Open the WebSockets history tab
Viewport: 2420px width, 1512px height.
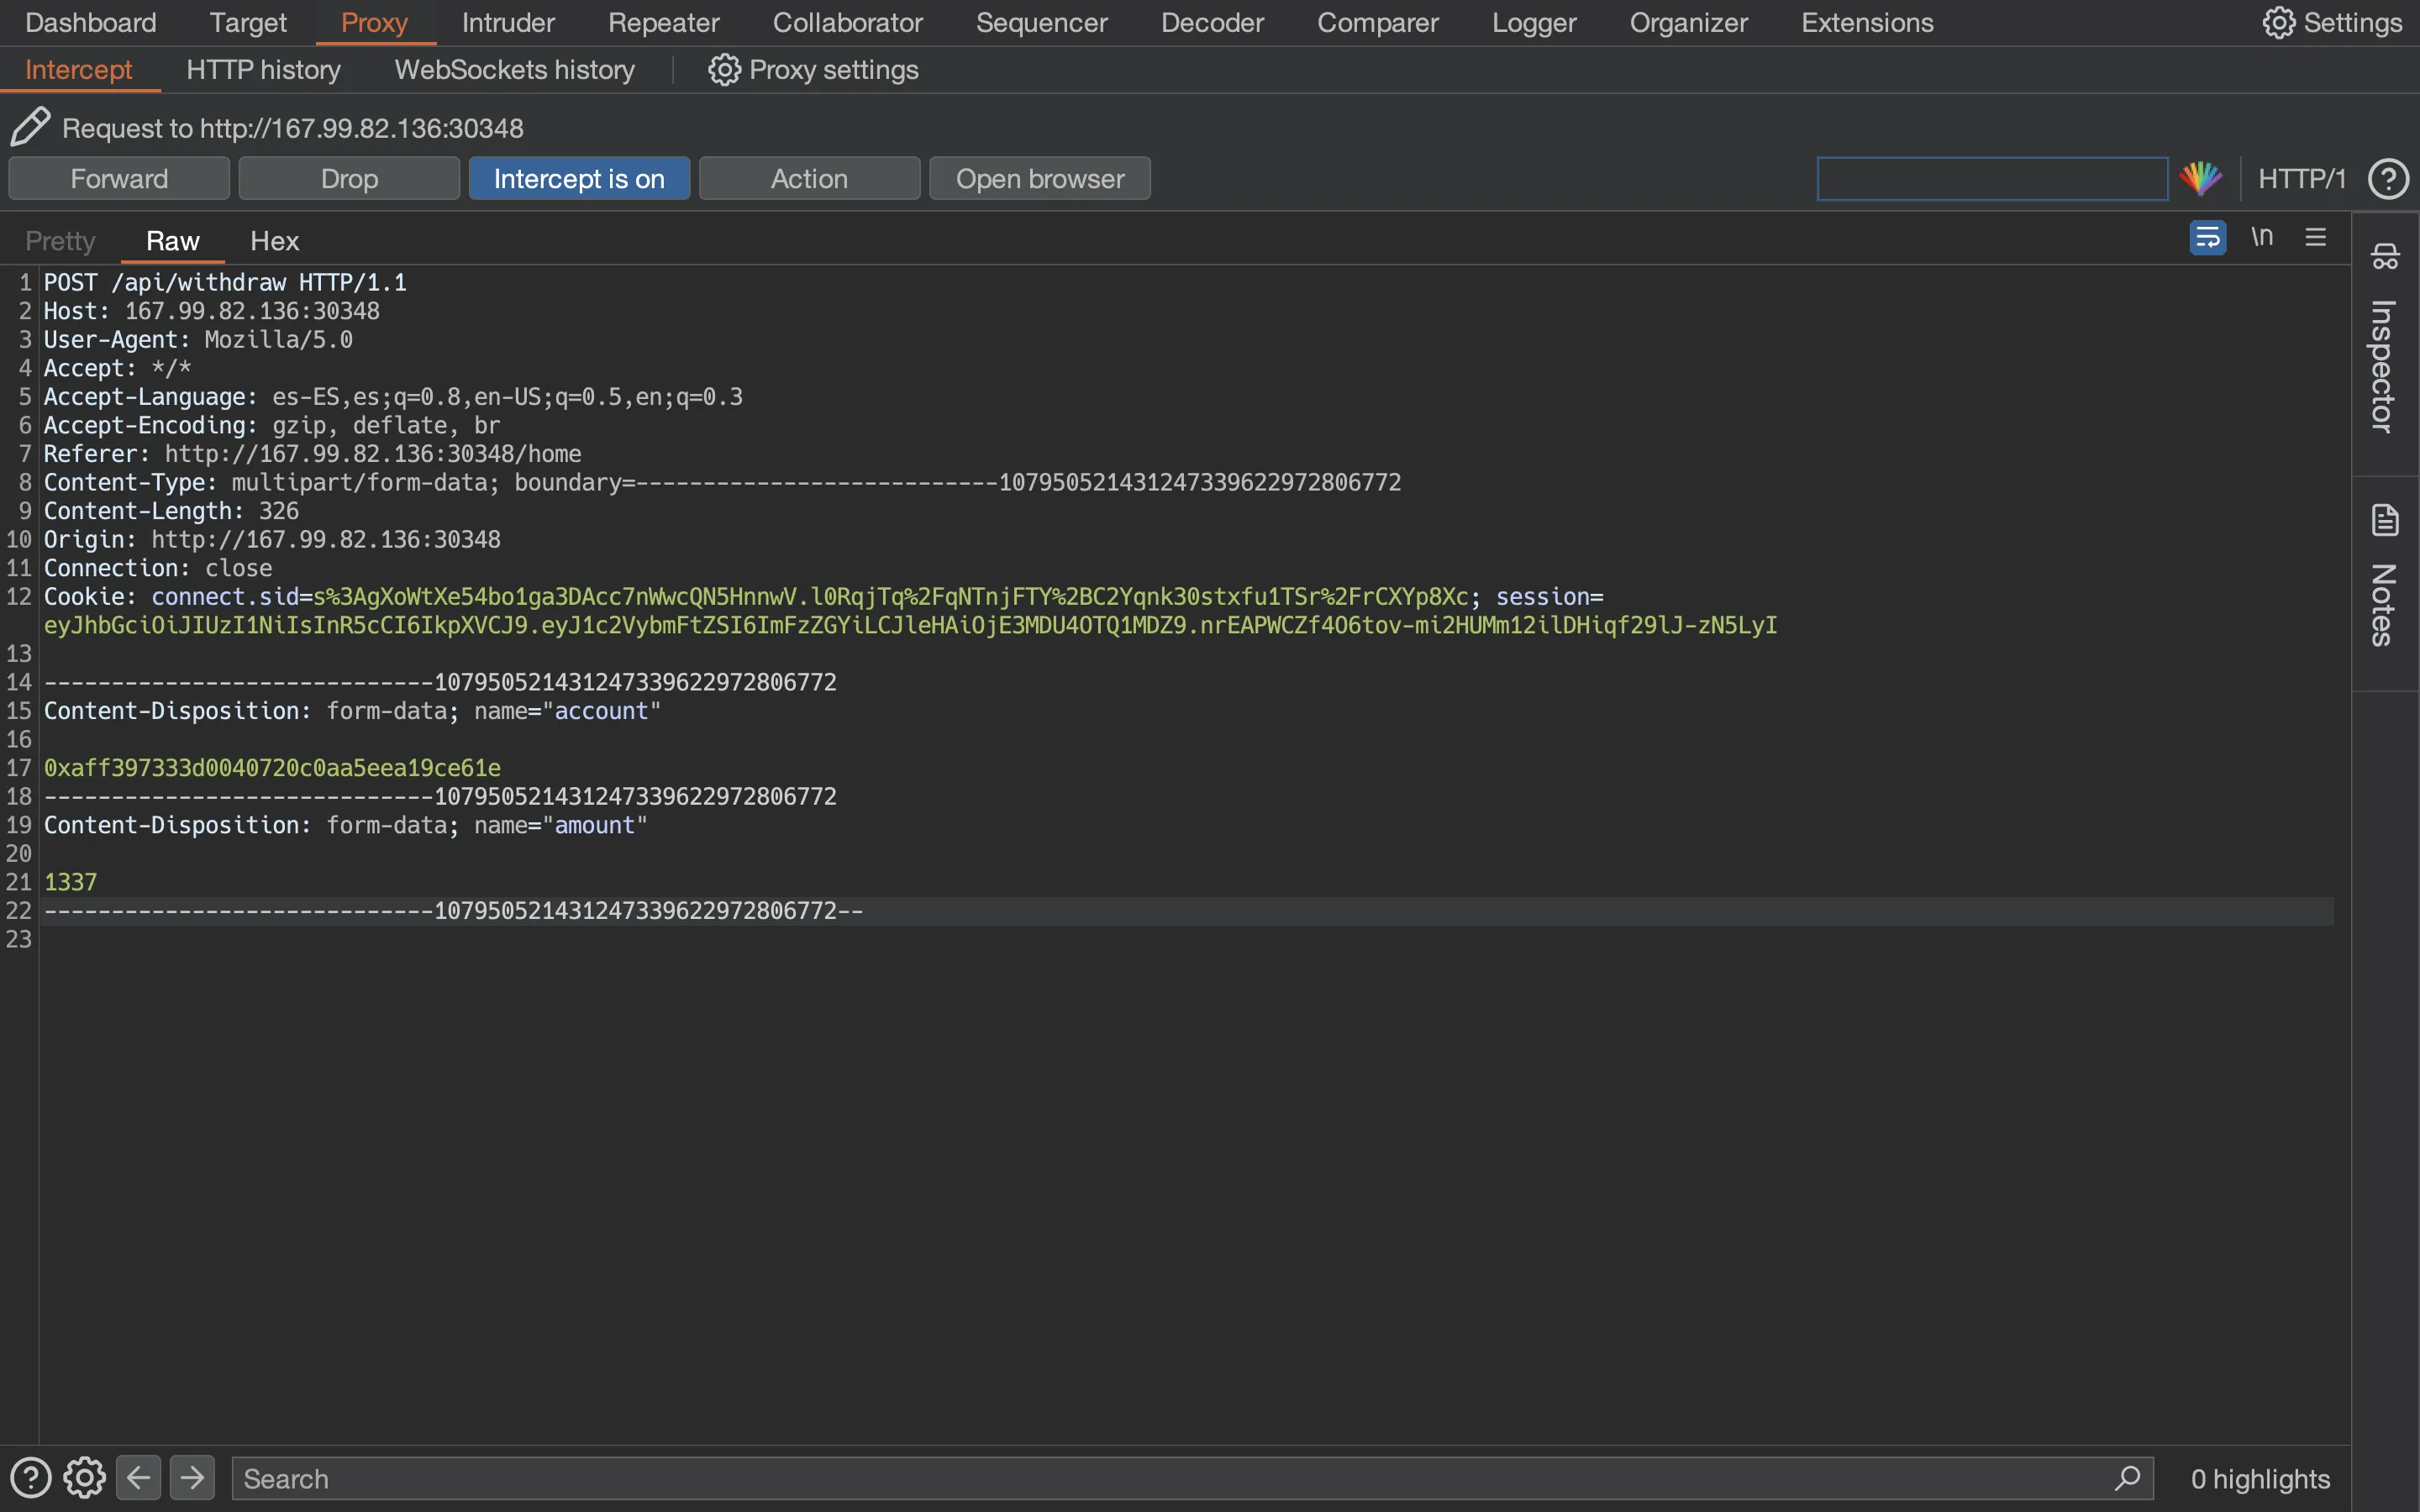click(514, 70)
